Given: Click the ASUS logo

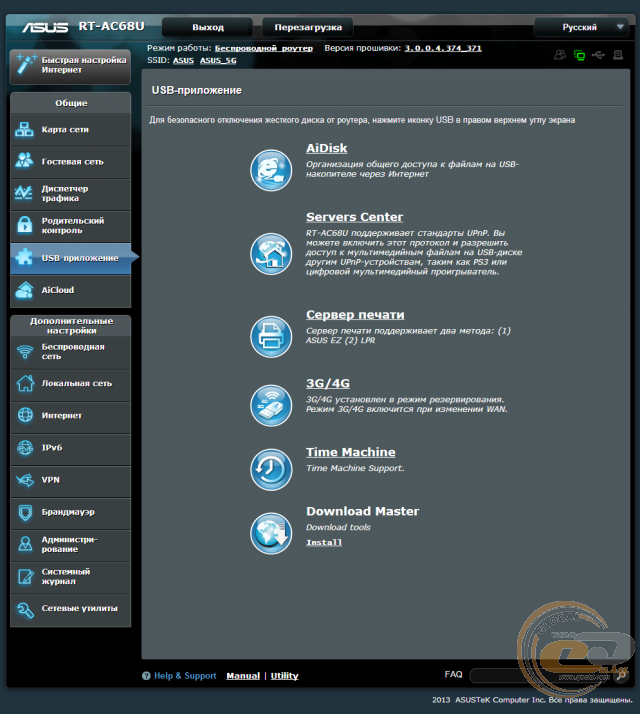Looking at the screenshot, I should tap(45, 27).
